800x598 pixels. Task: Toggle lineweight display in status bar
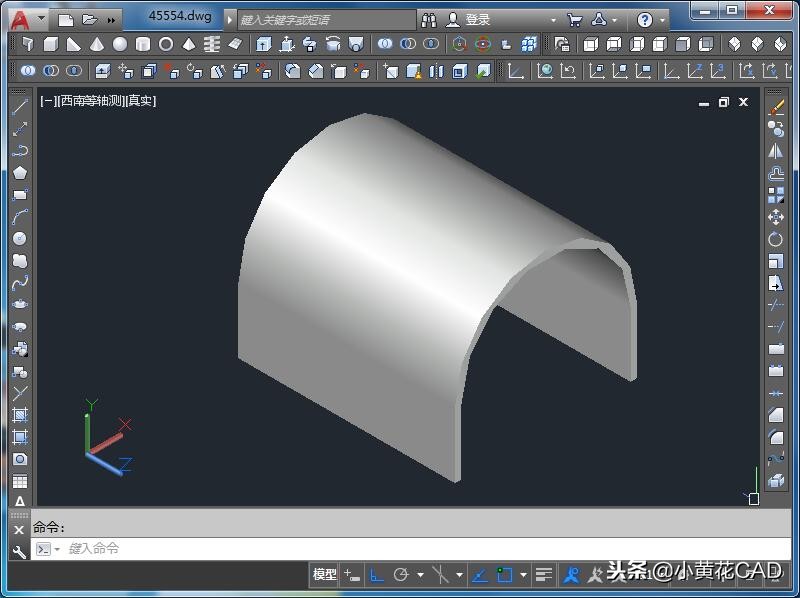pos(543,575)
